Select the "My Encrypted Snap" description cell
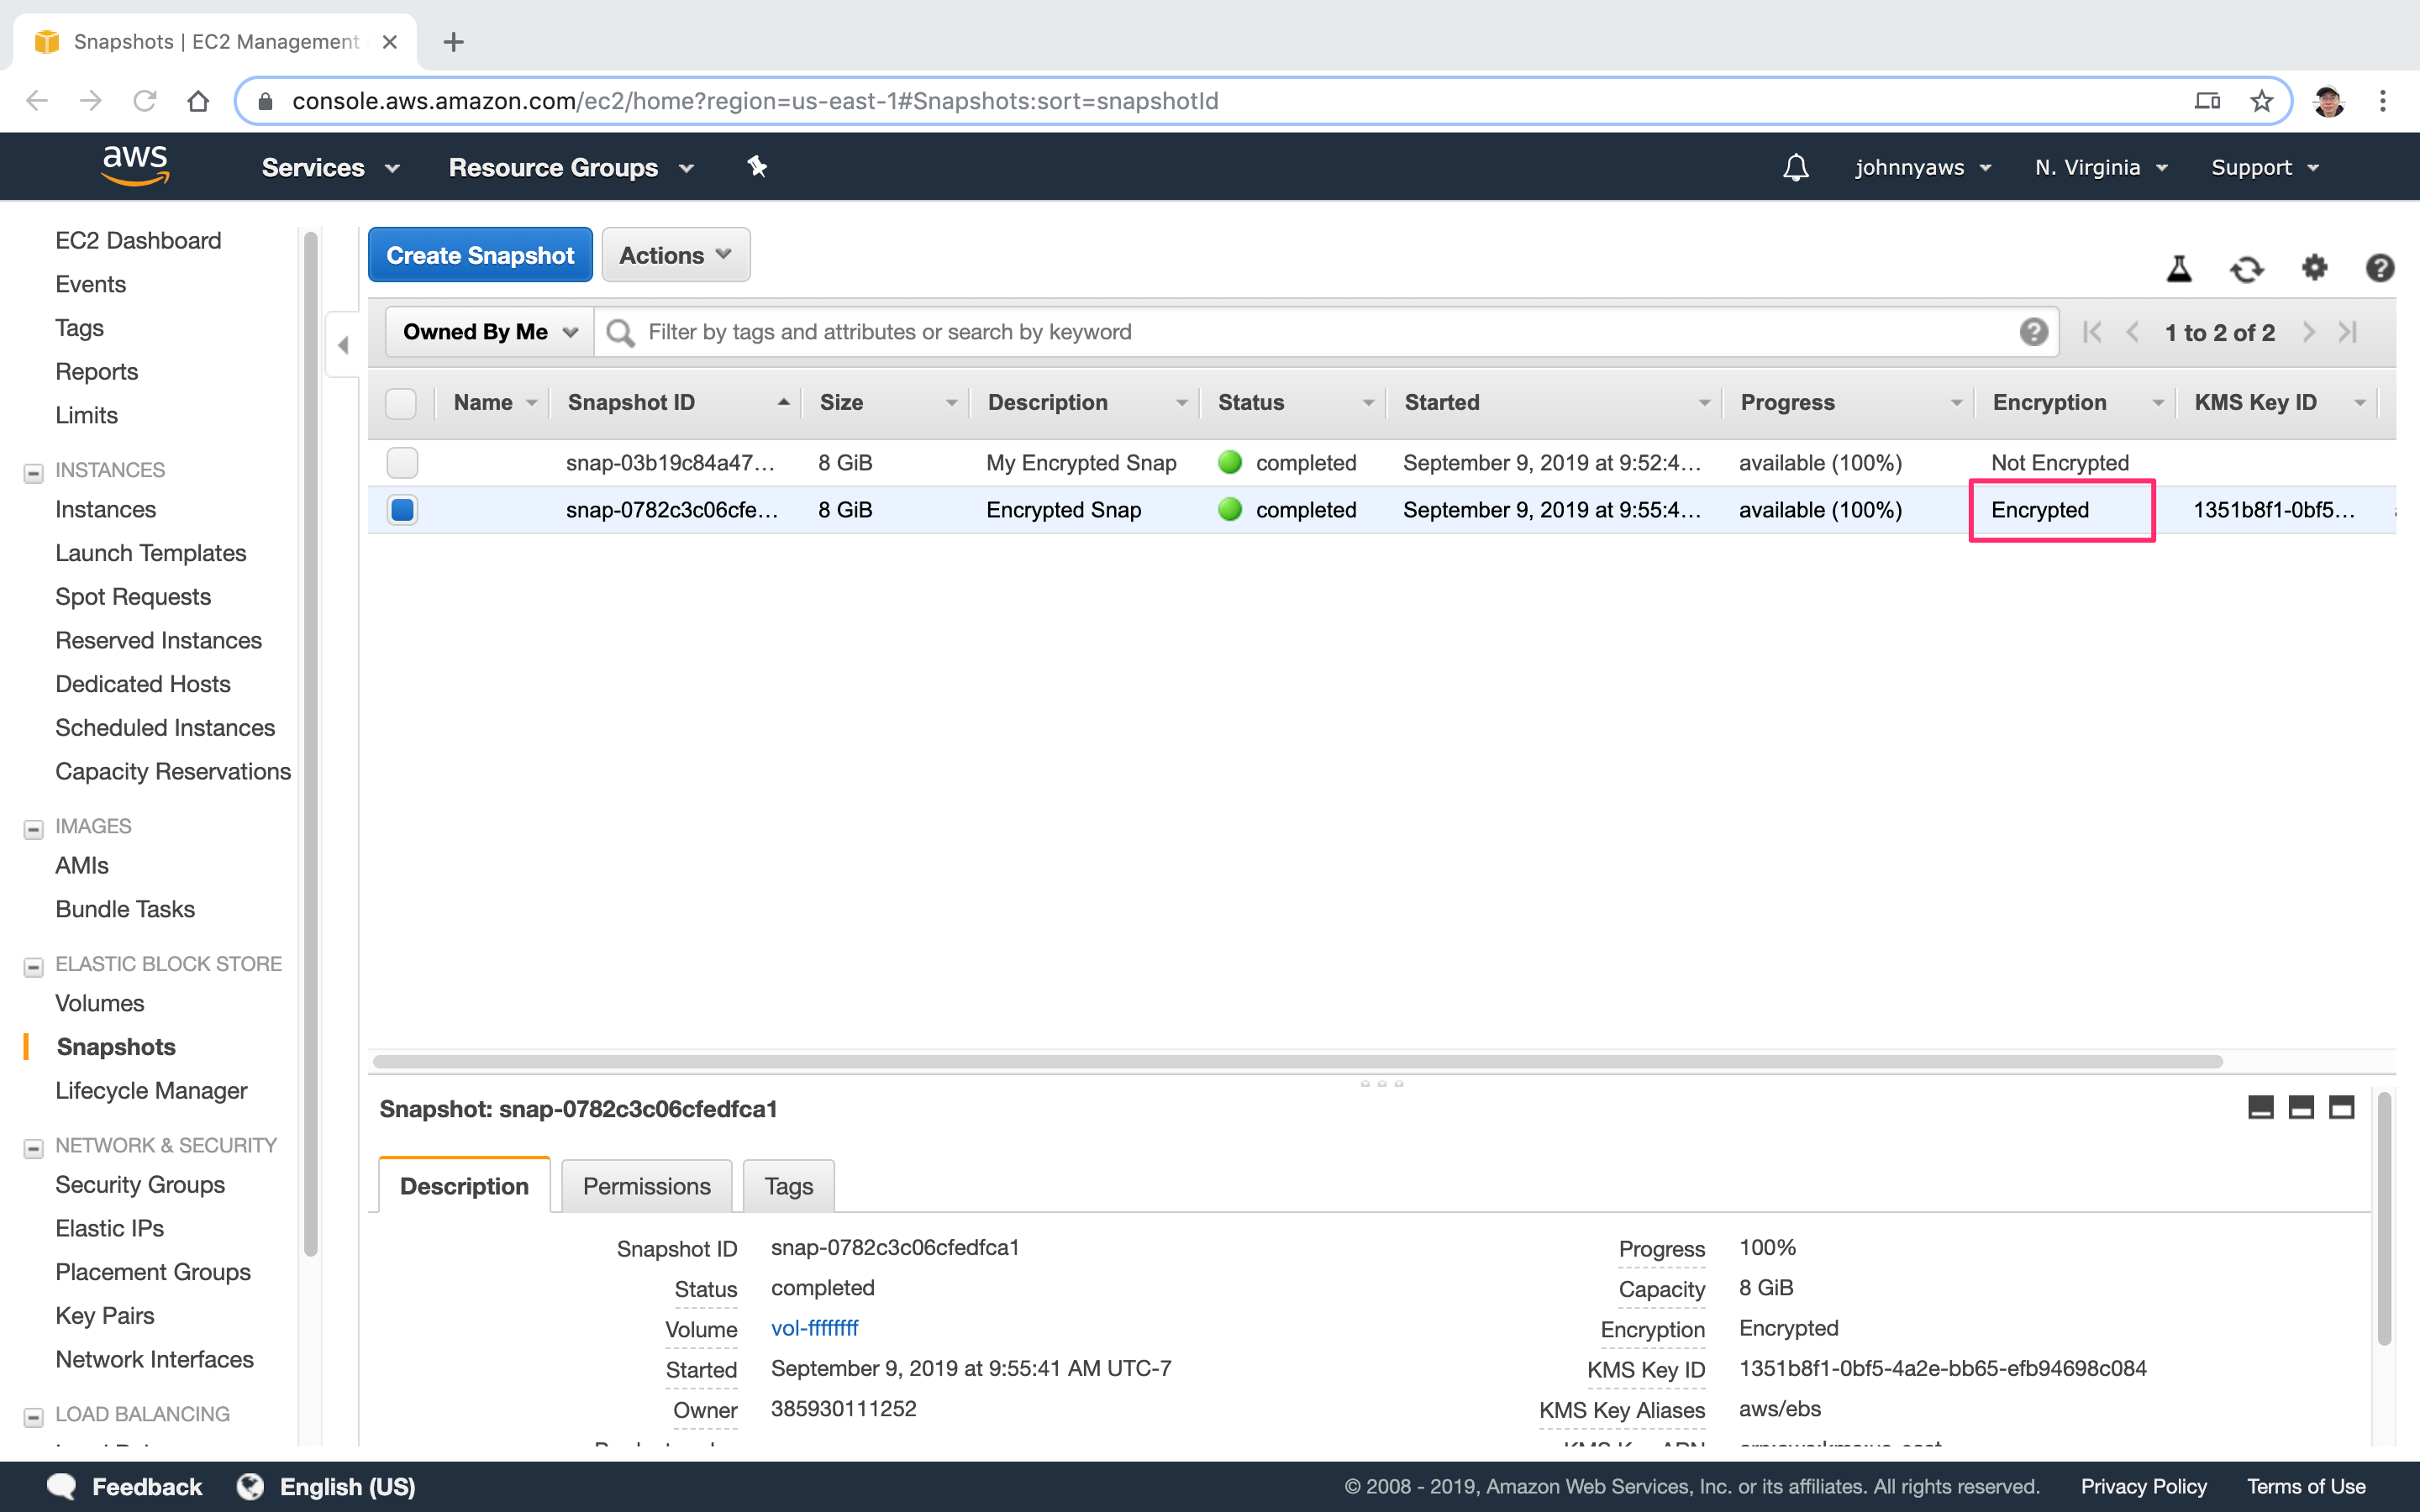 tap(1081, 463)
